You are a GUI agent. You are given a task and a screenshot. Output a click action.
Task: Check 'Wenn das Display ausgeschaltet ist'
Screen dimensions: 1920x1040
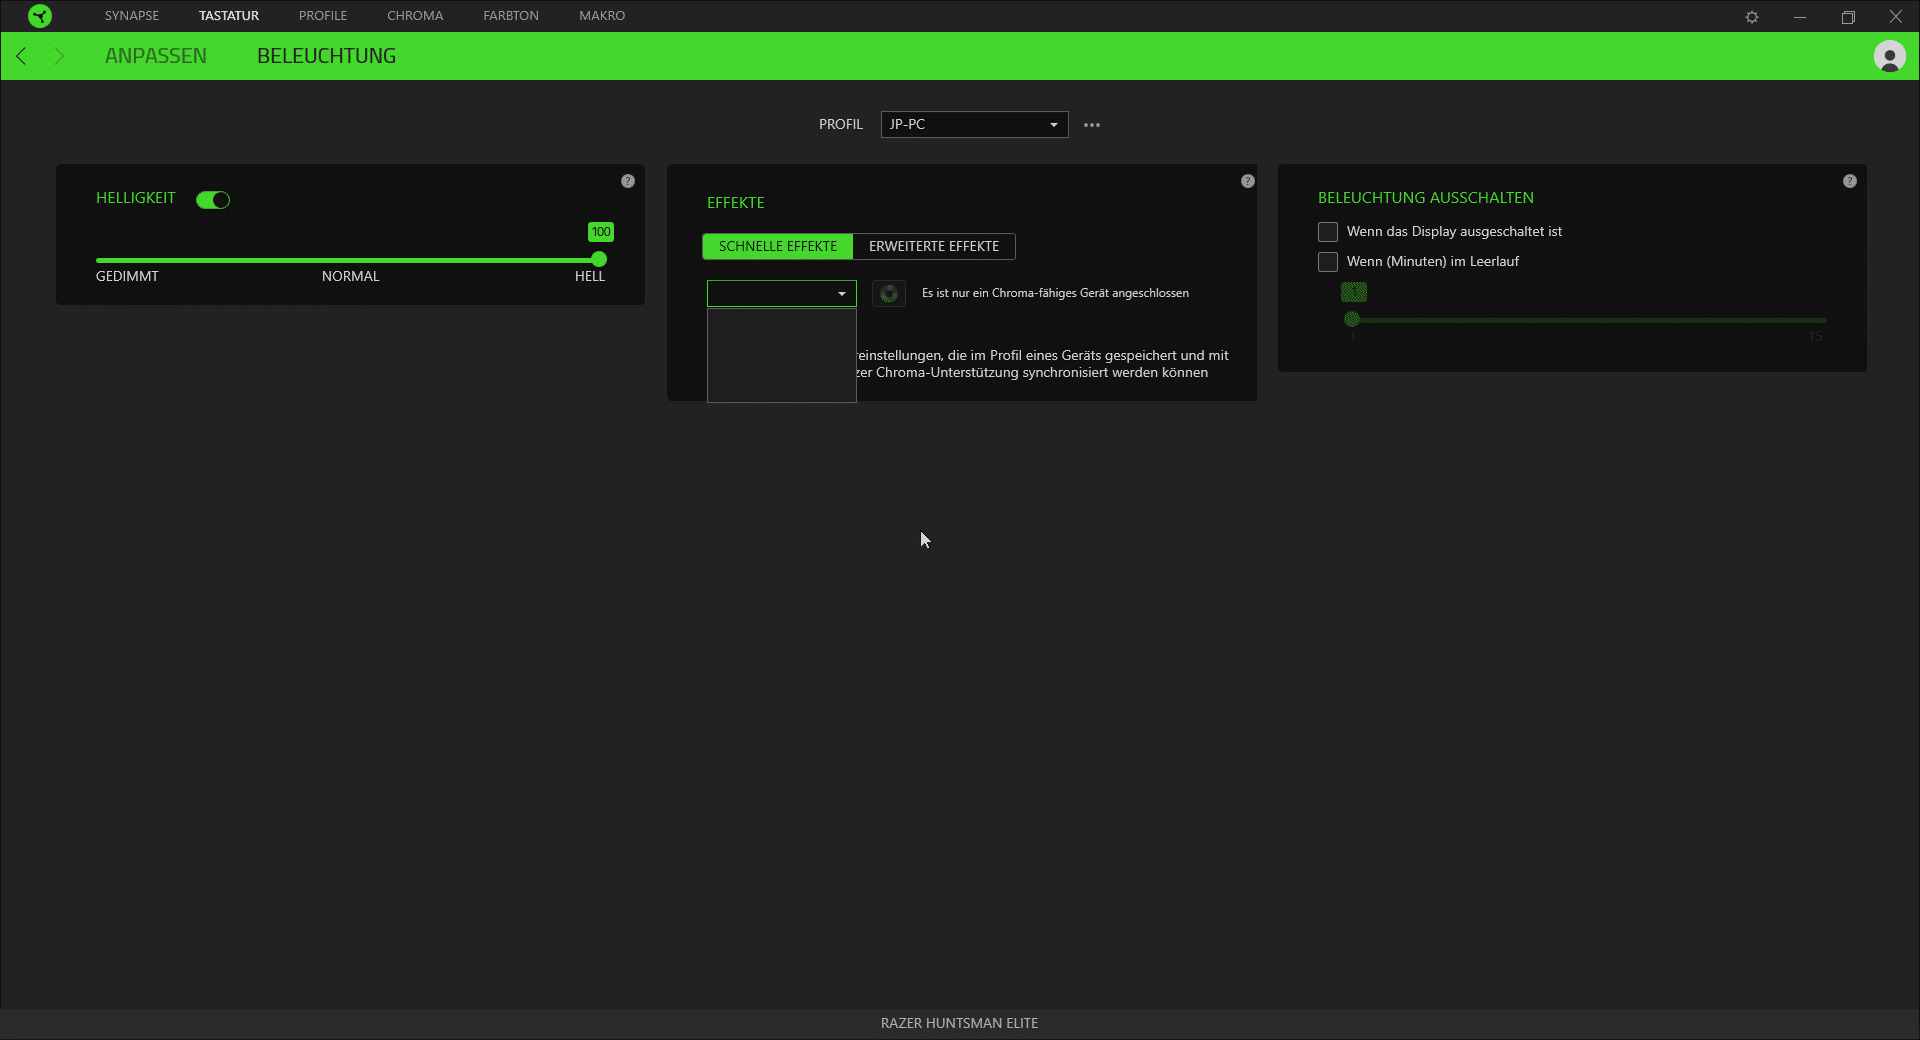click(1328, 232)
